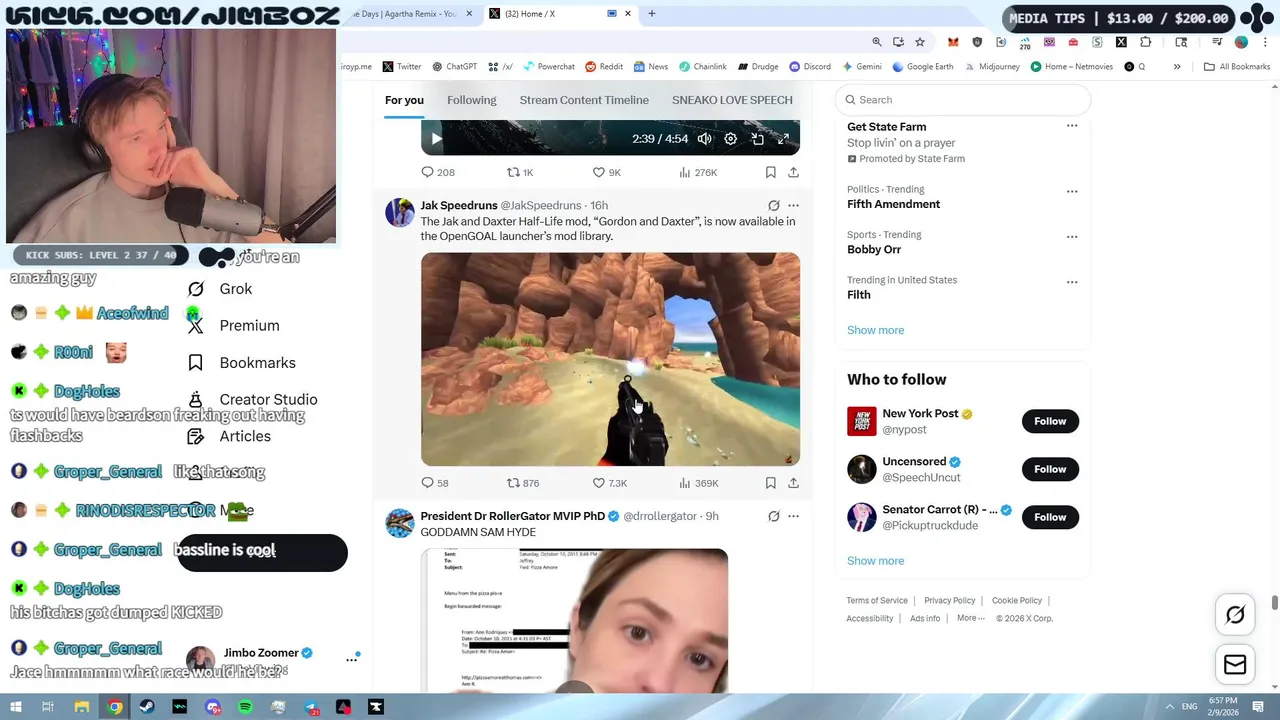Open Premium in the sidebar
The height and width of the screenshot is (720, 1280).
pos(234,326)
